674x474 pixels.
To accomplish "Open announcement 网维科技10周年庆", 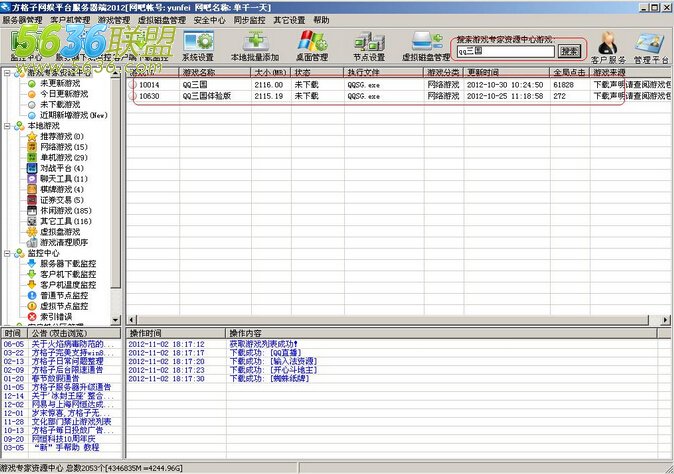I will (x=64, y=439).
